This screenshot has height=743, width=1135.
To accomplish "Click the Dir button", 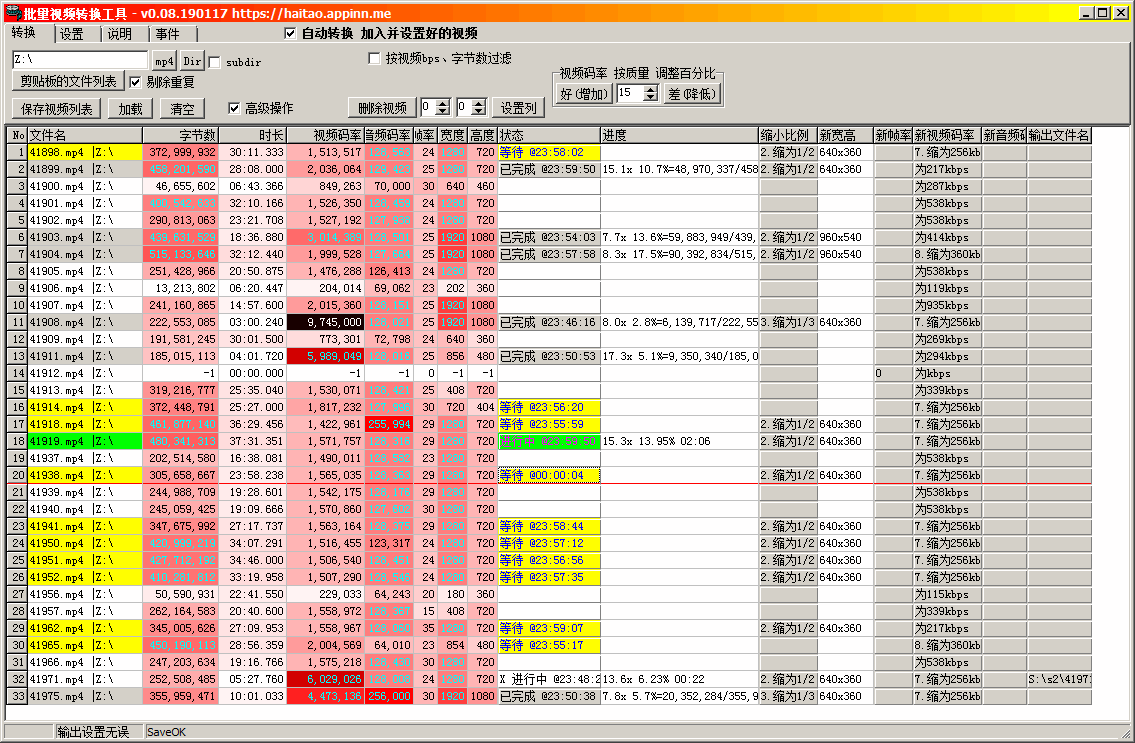I will click(x=192, y=61).
